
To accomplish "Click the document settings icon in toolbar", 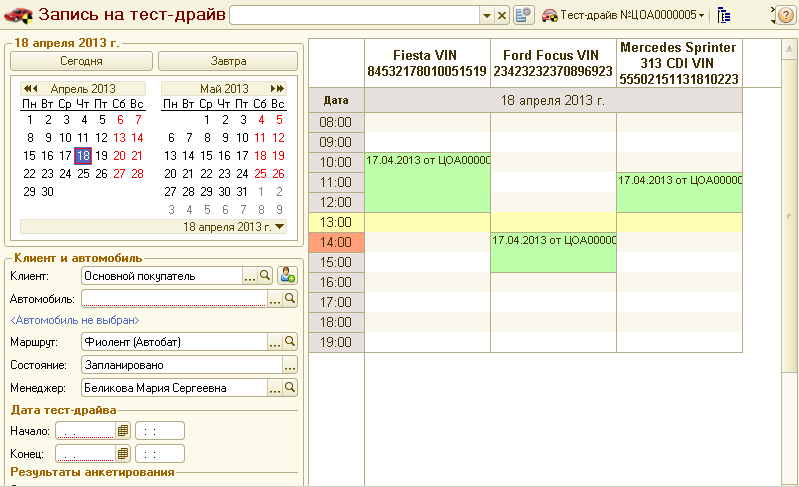I will [x=523, y=15].
